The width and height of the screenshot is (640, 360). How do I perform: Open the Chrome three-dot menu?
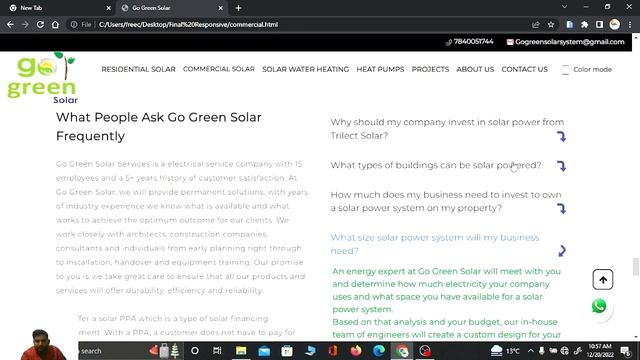click(x=630, y=24)
